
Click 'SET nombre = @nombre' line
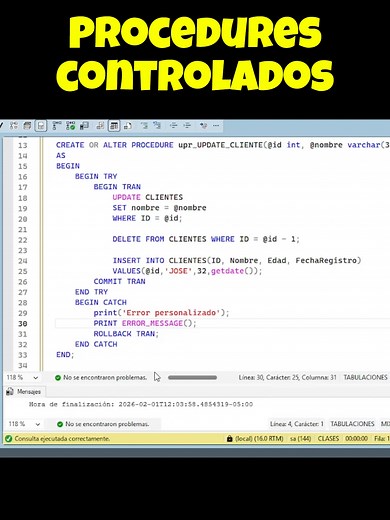[x=159, y=208]
